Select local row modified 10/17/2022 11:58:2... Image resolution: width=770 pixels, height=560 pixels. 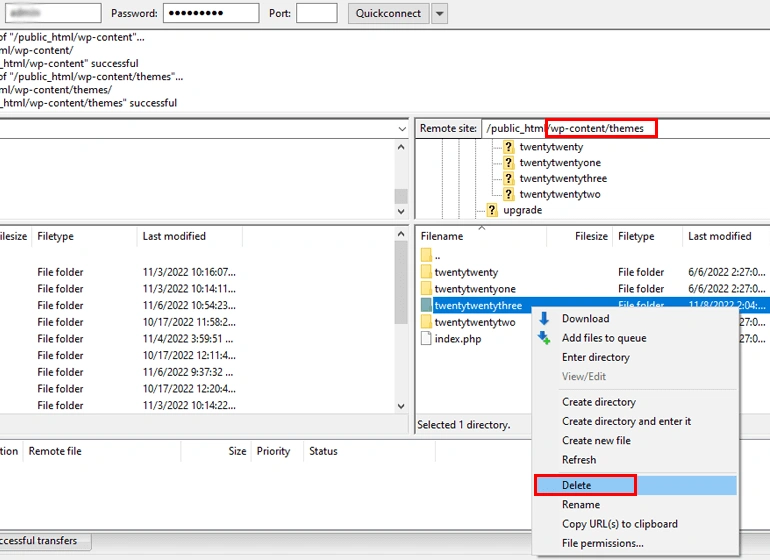tap(196, 322)
